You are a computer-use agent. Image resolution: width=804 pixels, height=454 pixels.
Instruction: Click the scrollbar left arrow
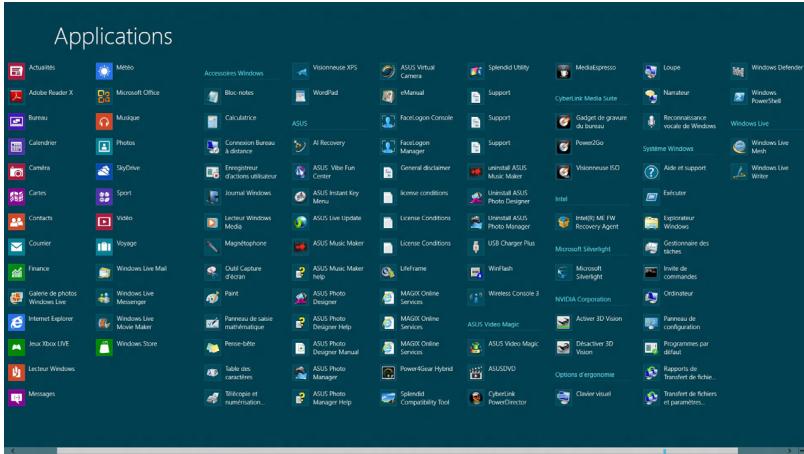pyautogui.click(x=13, y=450)
